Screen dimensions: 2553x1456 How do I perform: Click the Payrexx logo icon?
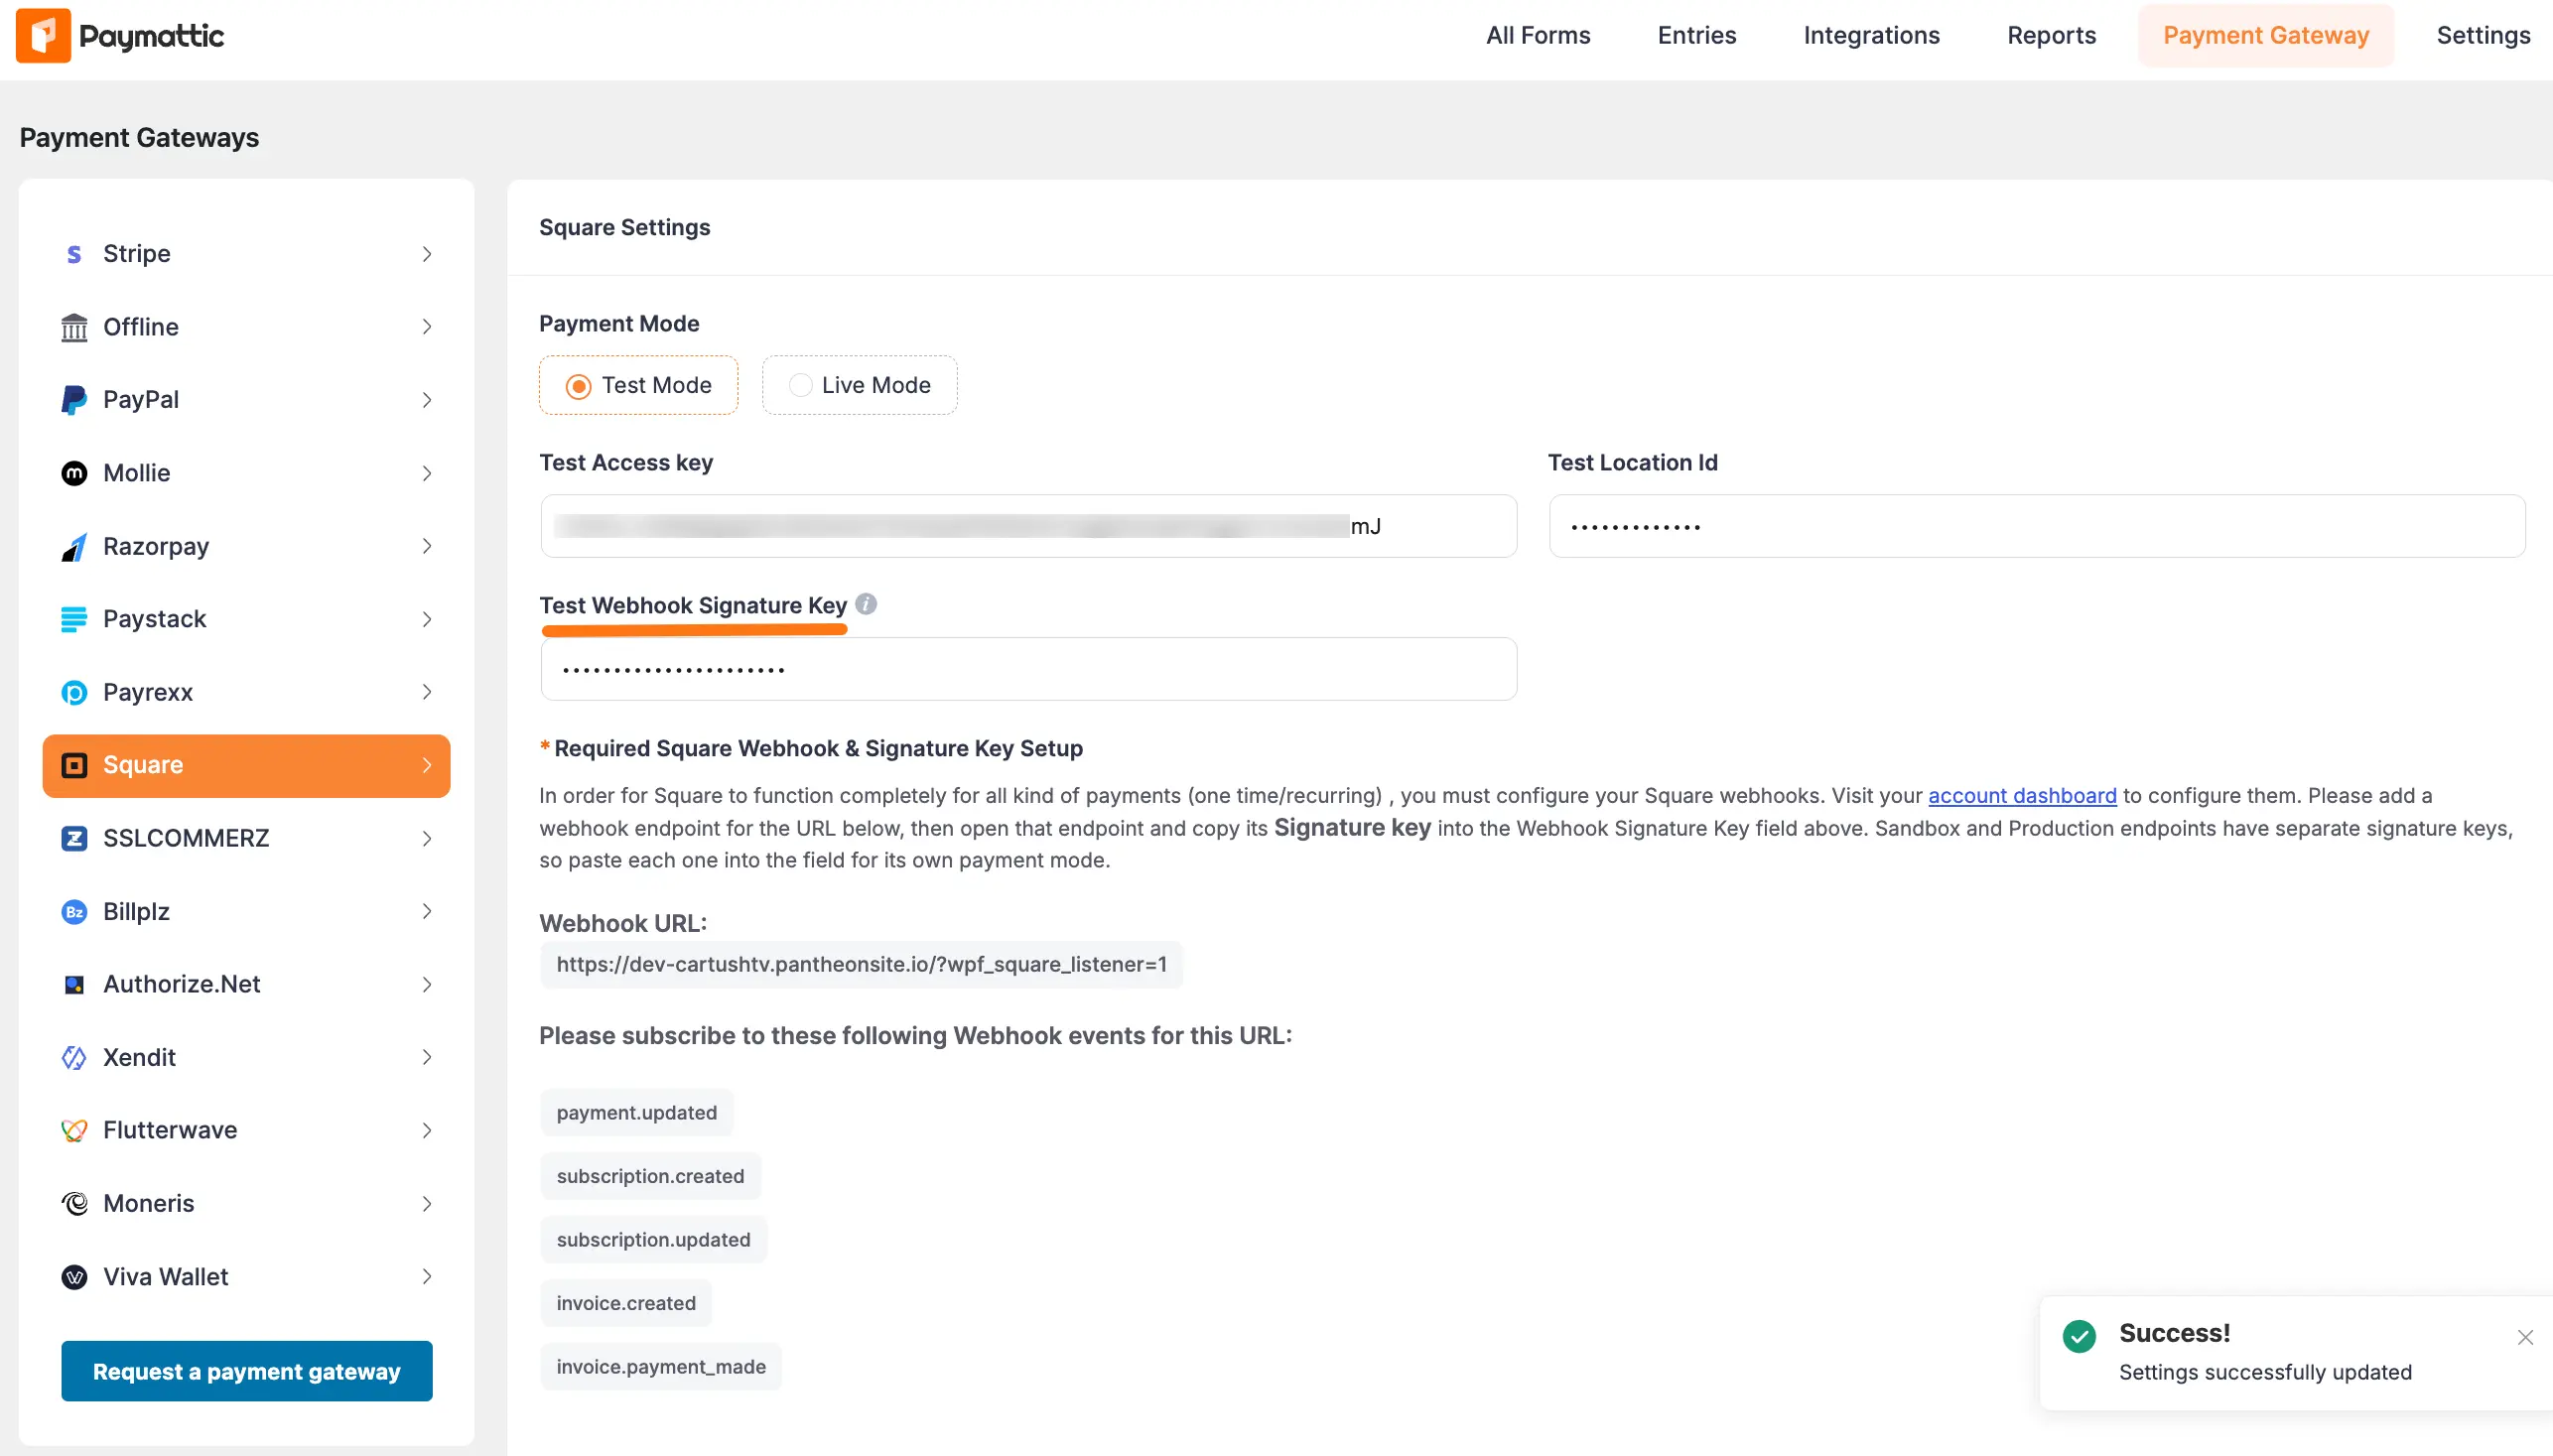tap(74, 692)
